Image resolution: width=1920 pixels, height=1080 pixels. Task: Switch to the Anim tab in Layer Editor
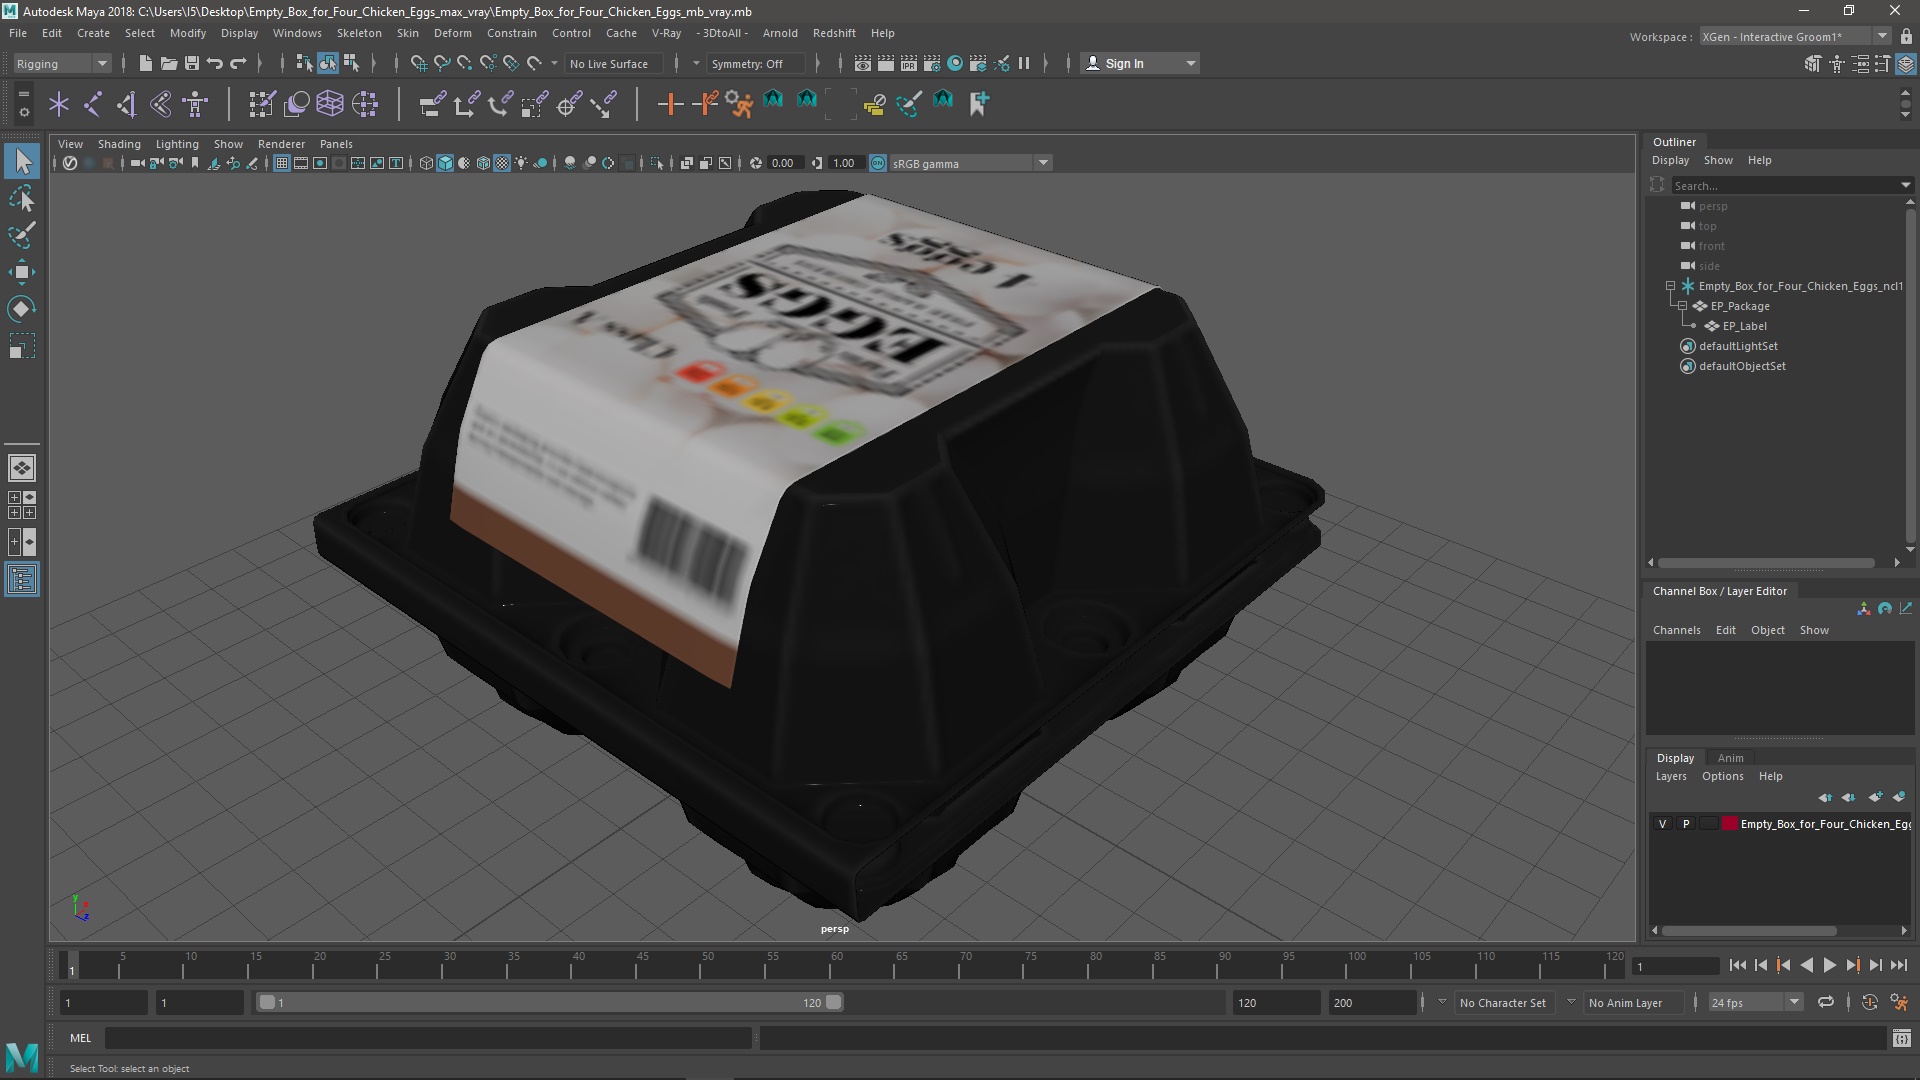[1730, 758]
